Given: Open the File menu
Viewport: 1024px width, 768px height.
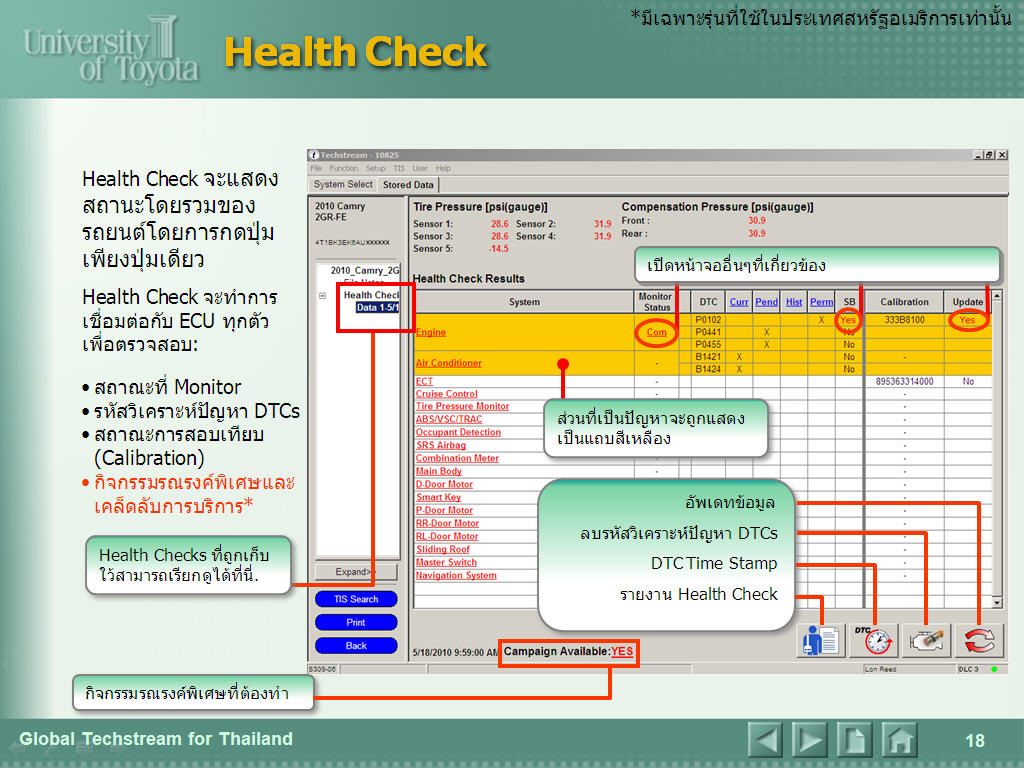Looking at the screenshot, I should pos(316,168).
